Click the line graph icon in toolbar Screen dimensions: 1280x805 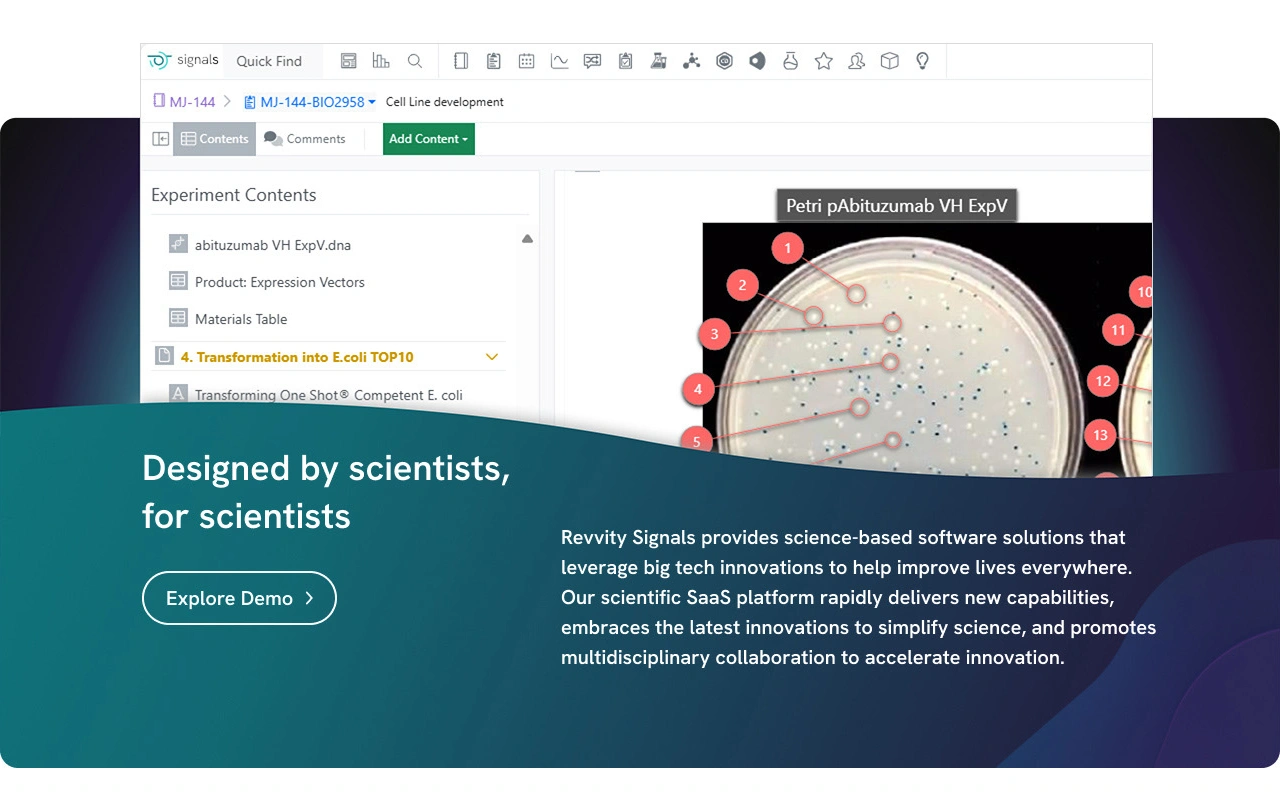[559, 61]
